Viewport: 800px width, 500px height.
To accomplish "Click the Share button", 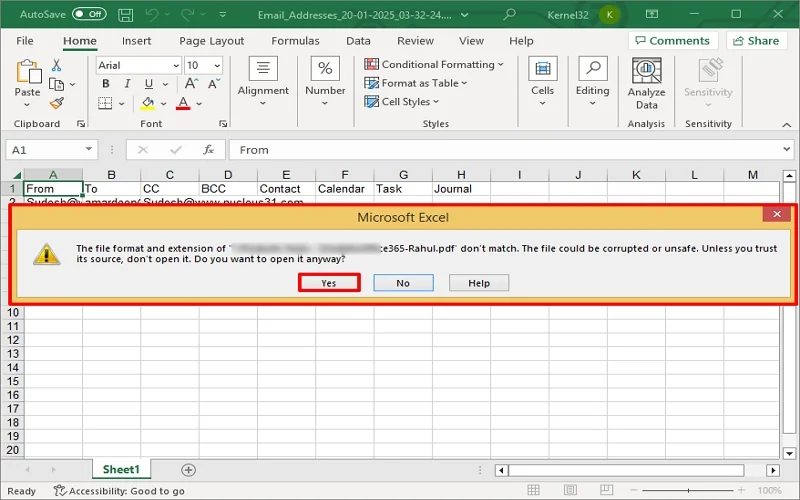I will tap(757, 41).
